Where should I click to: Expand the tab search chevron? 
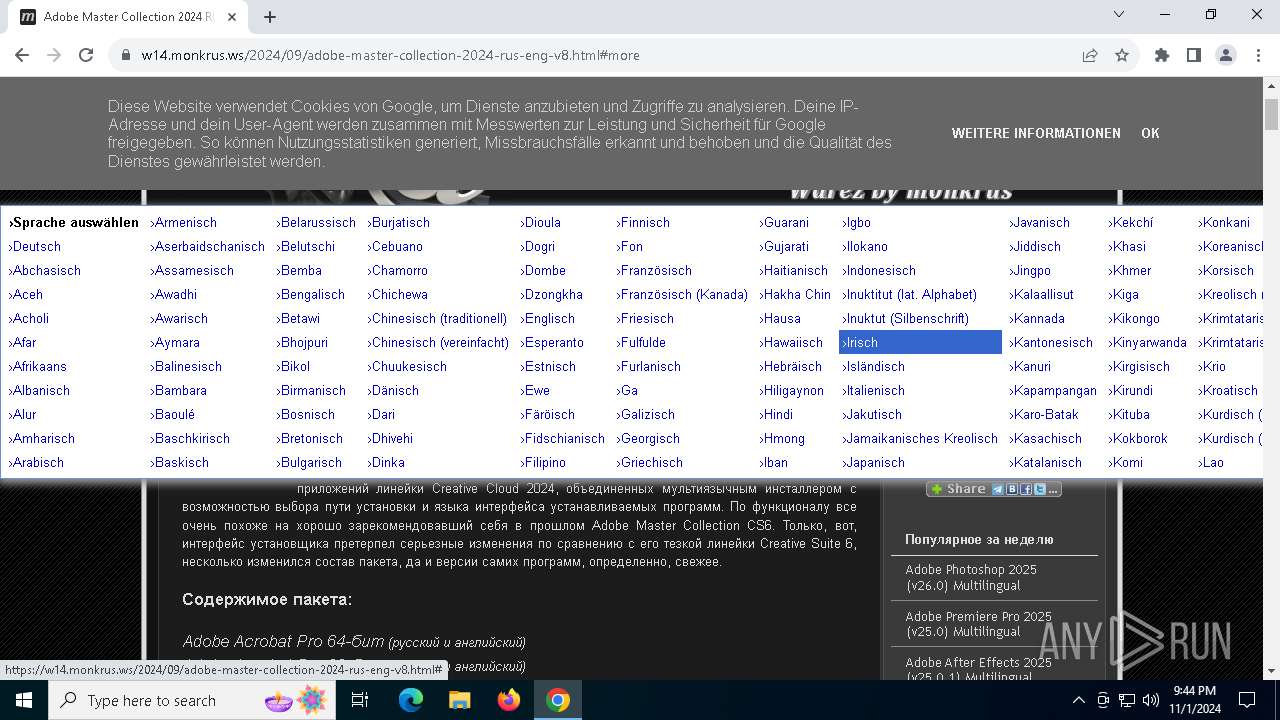[1119, 15]
